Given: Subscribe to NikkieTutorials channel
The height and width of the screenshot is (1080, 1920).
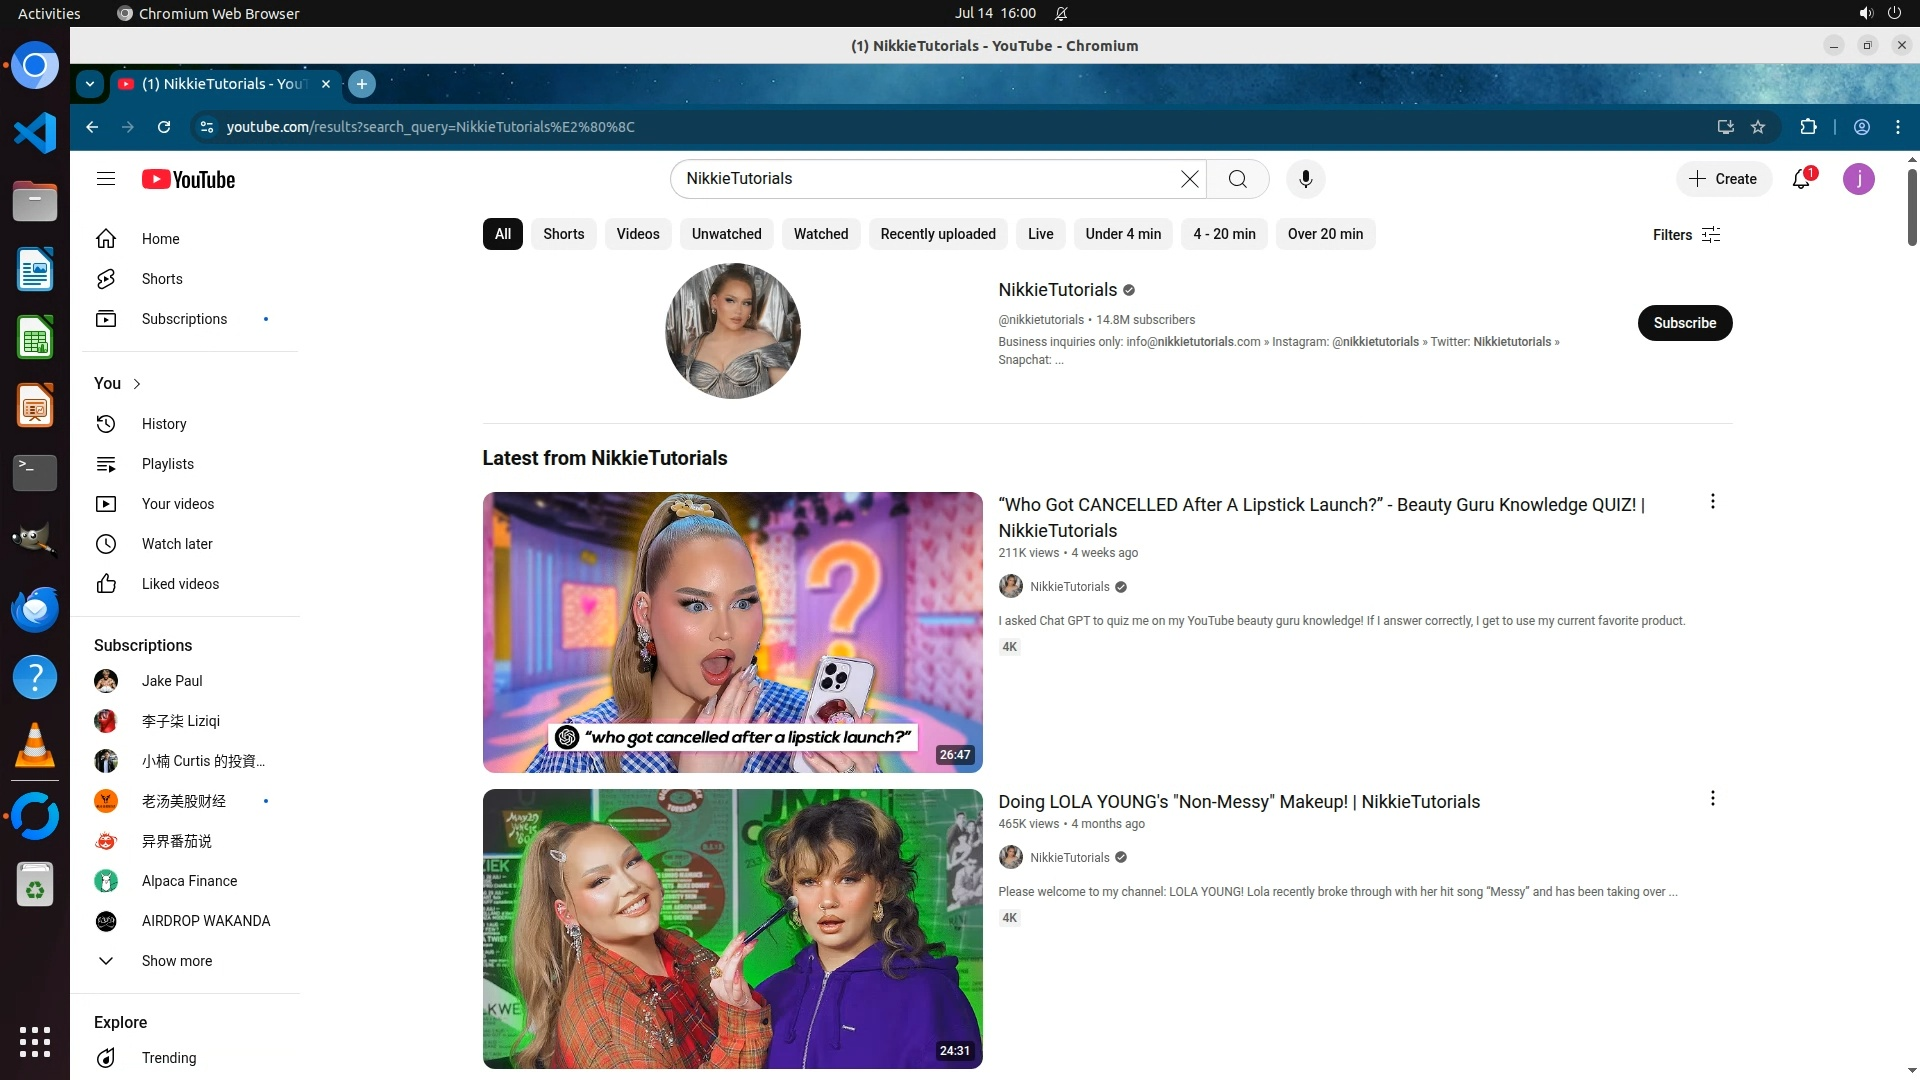Looking at the screenshot, I should tap(1684, 323).
